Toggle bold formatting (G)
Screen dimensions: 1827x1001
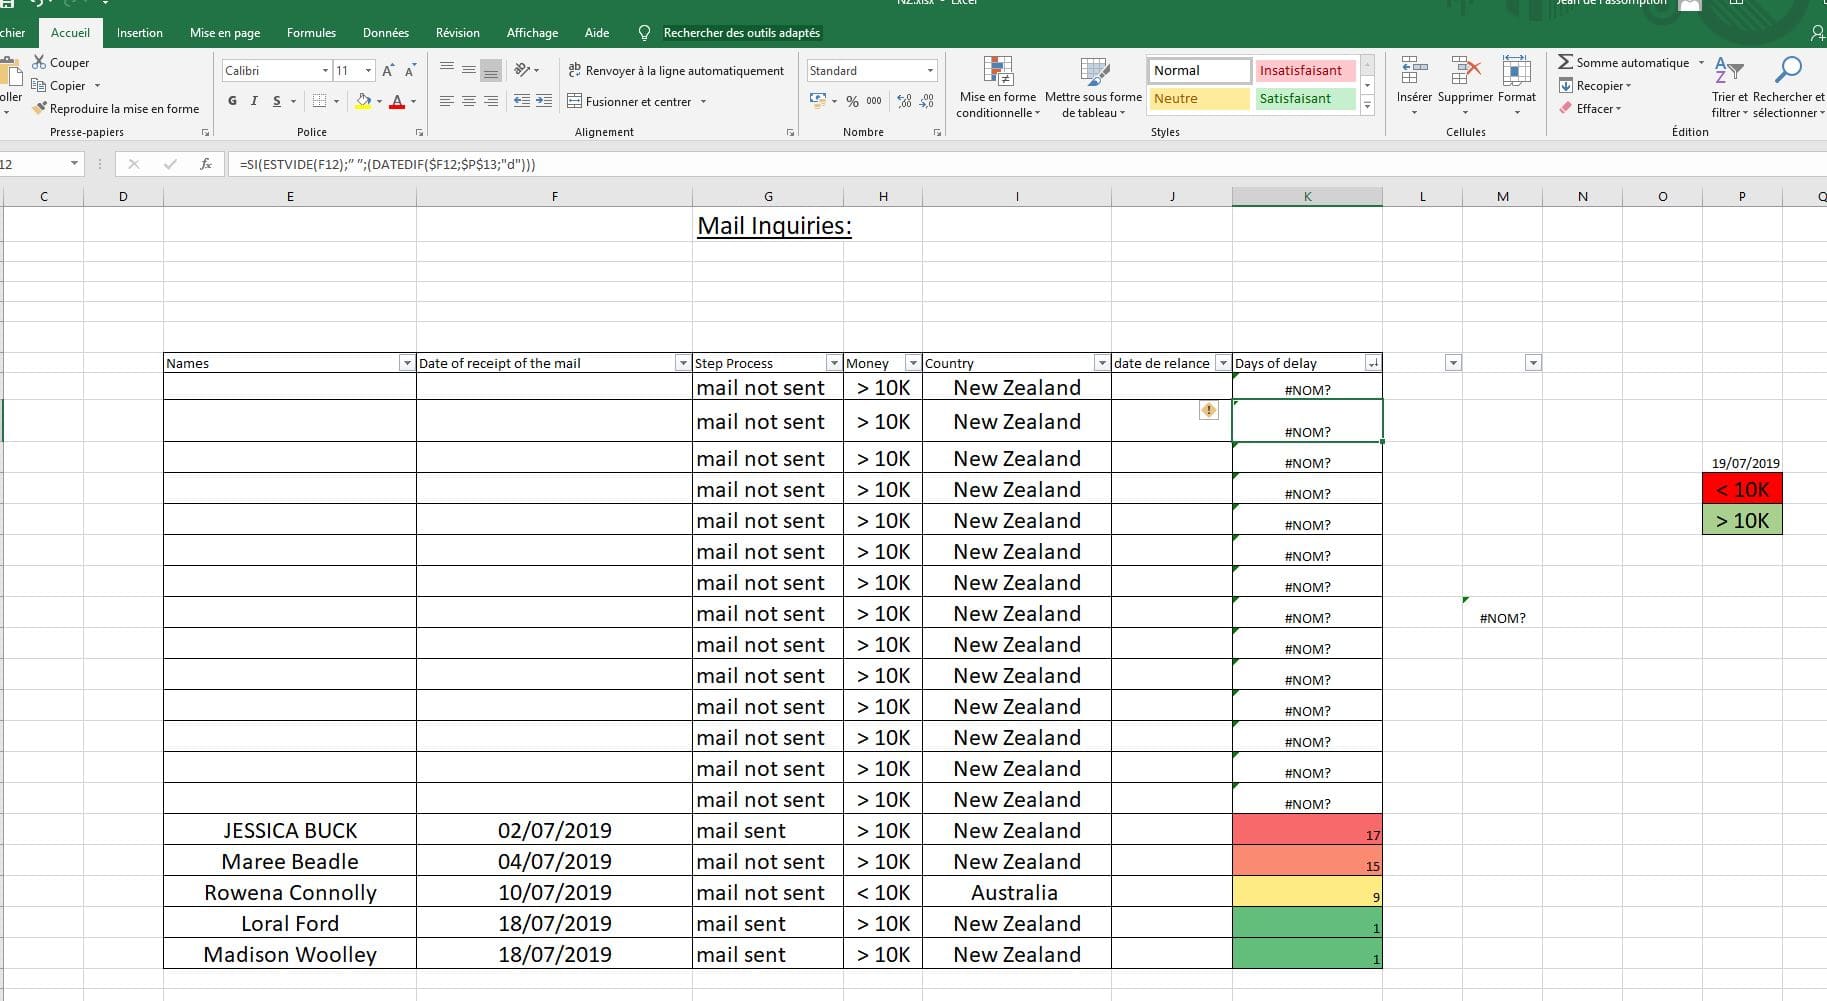(x=232, y=101)
